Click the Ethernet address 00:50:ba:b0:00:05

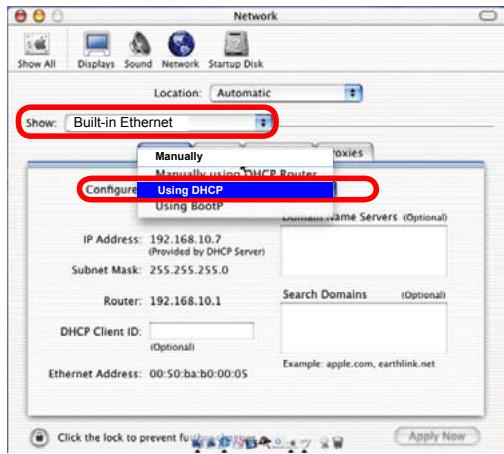point(198,374)
